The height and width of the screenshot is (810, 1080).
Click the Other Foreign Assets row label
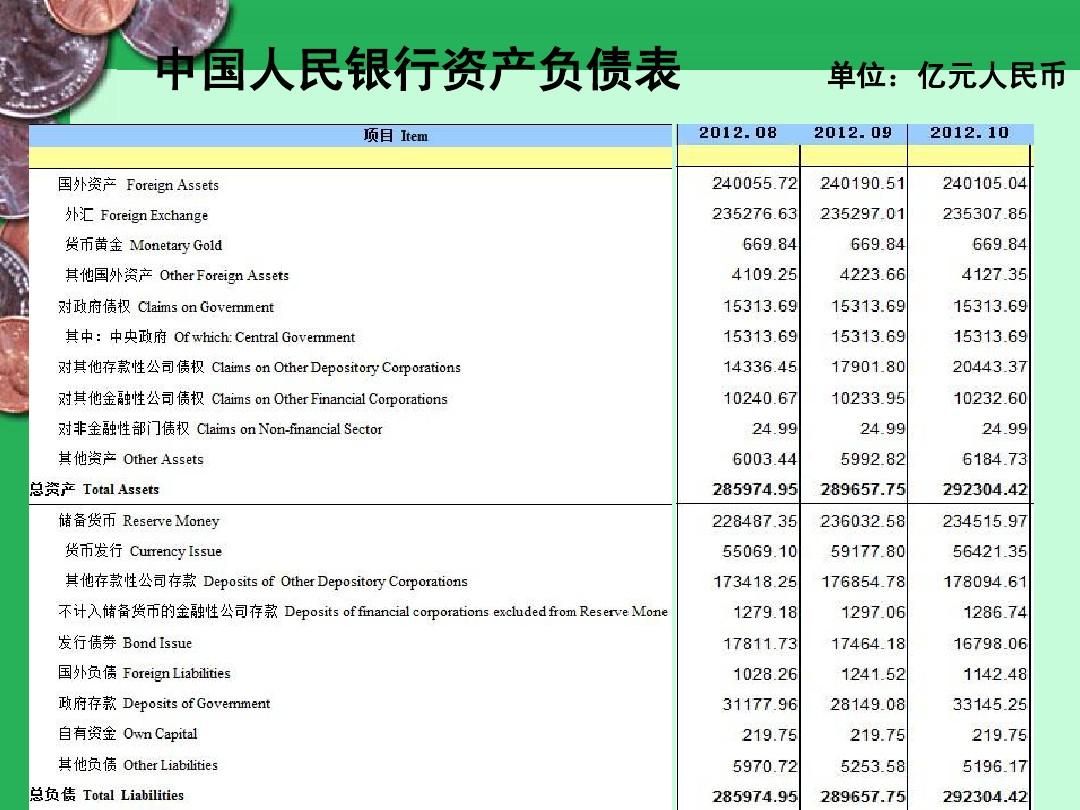pos(177,276)
